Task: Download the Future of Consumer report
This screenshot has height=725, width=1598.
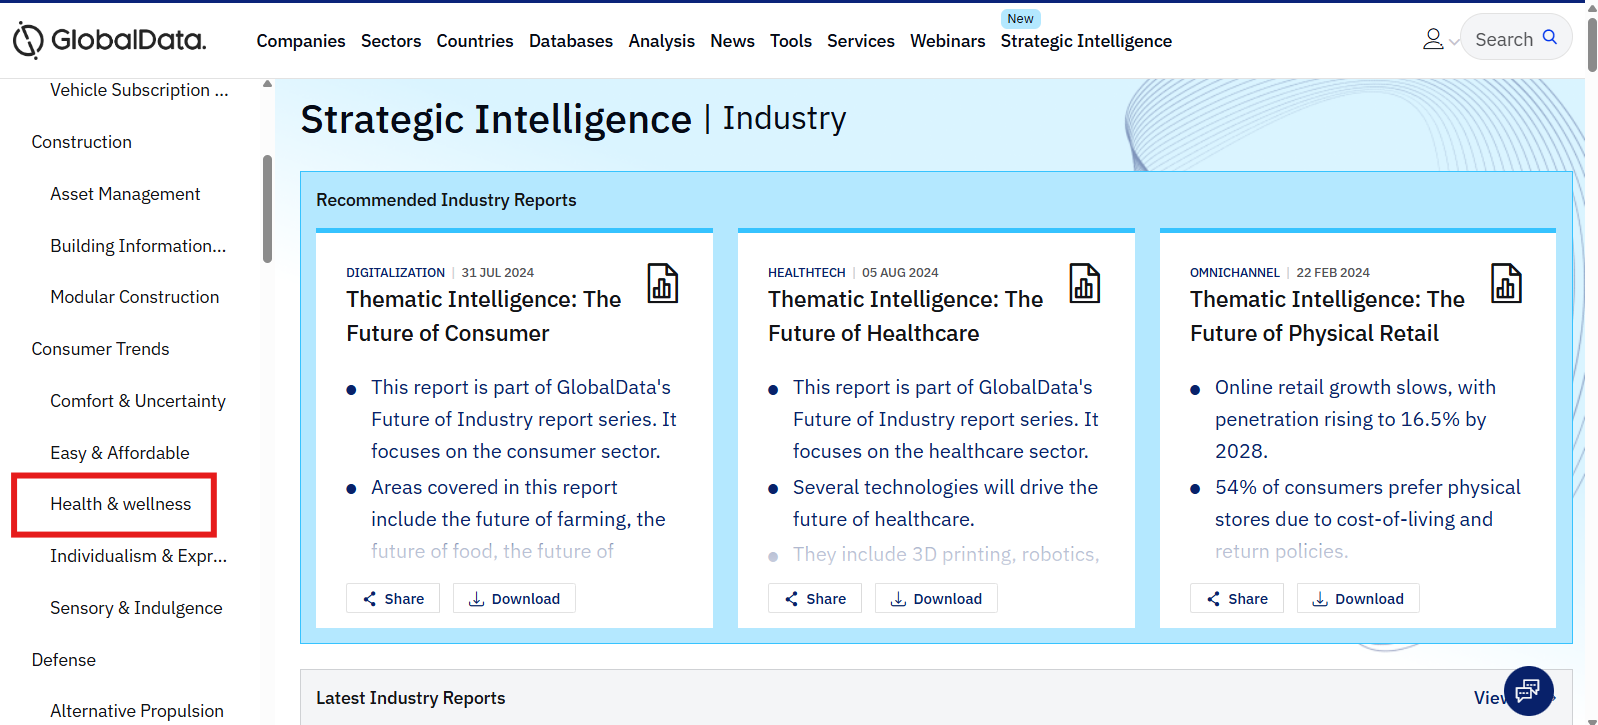Action: 514,599
